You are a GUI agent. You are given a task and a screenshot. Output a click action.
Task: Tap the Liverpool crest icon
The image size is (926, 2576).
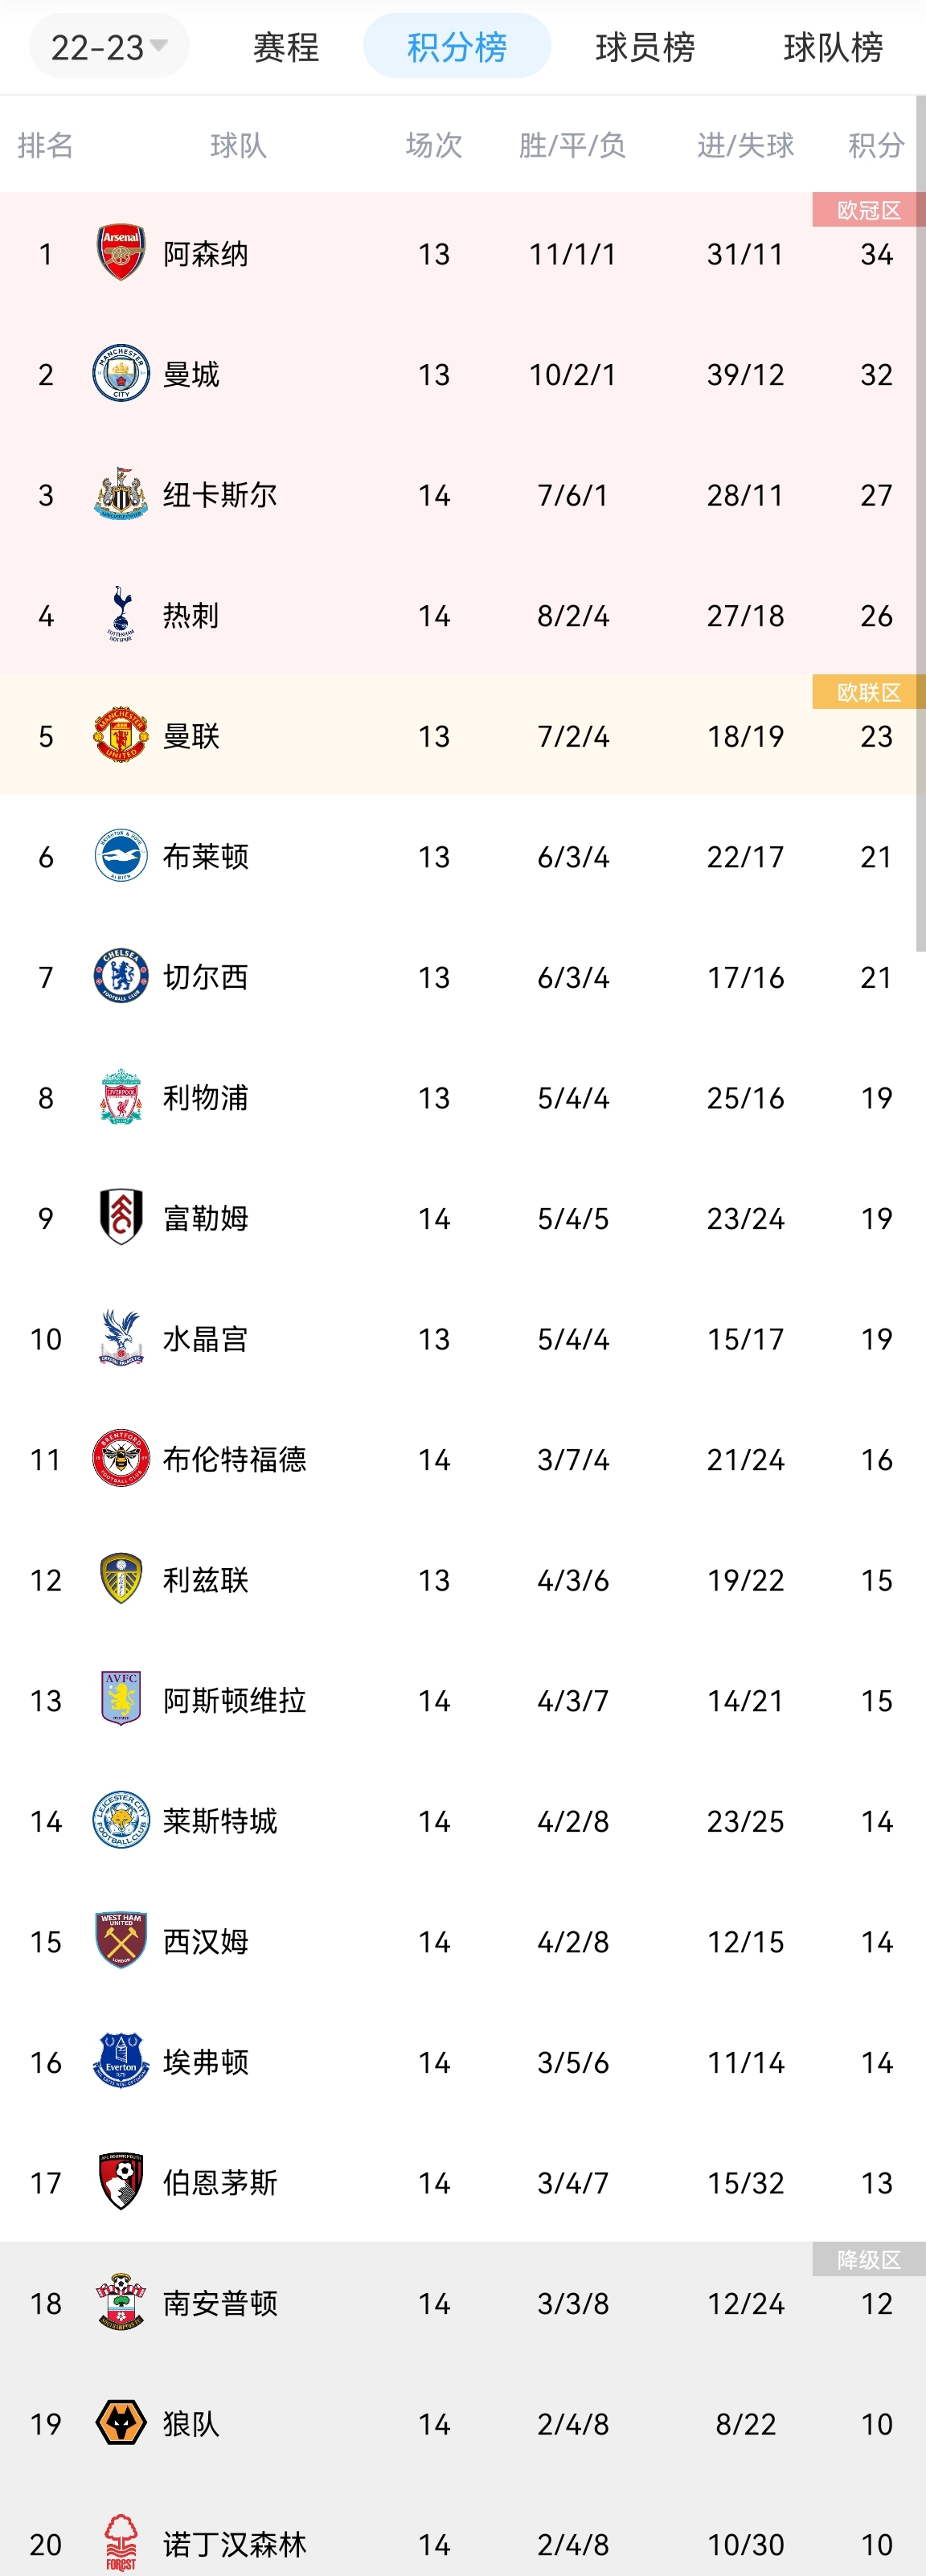pyautogui.click(x=121, y=1097)
